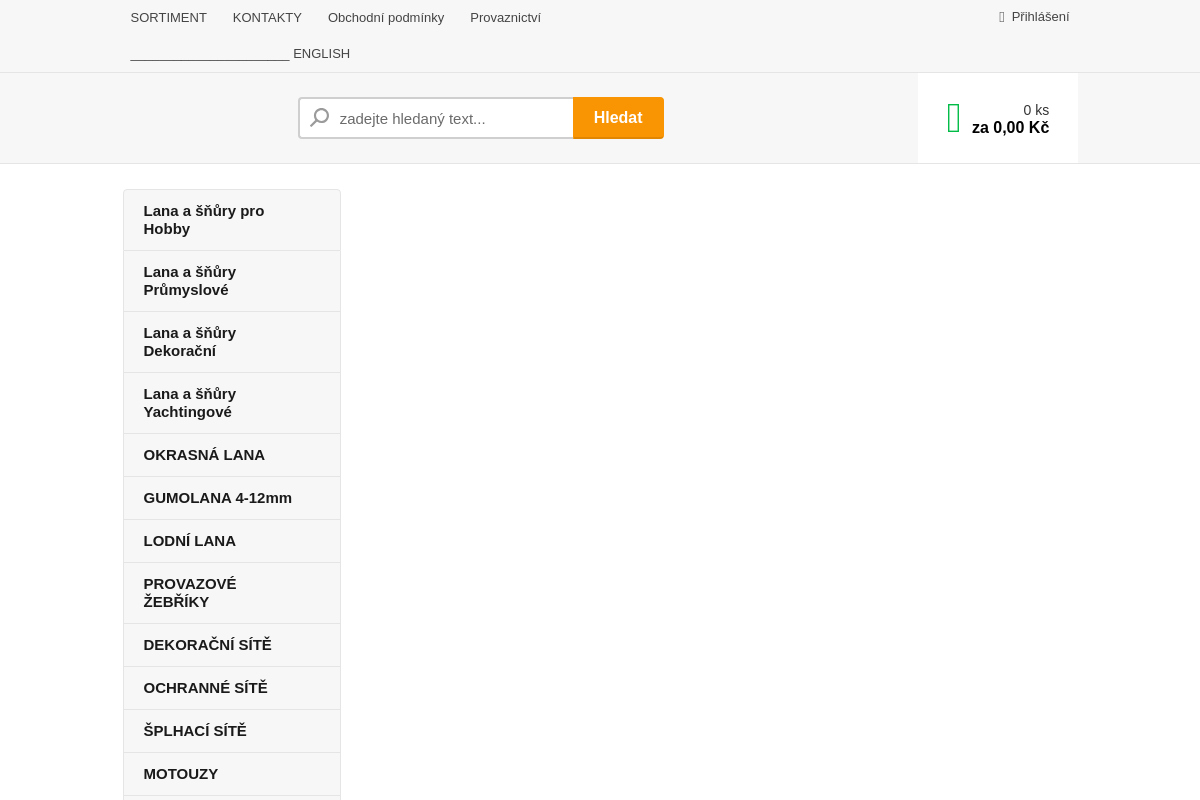Click the user icon beside Přihlášení
Viewport: 1200px width, 800px height.
[x=1002, y=17]
